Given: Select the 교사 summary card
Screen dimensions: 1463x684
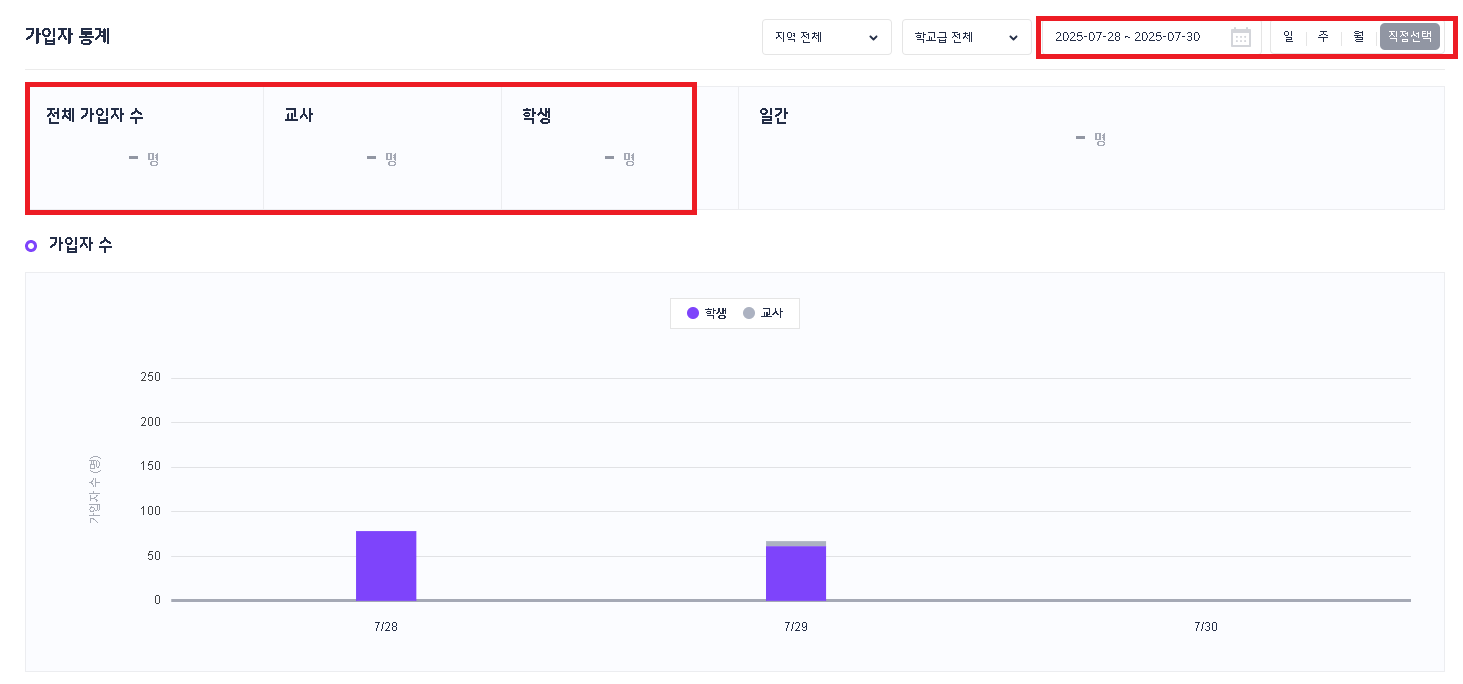Looking at the screenshot, I should tap(382, 148).
